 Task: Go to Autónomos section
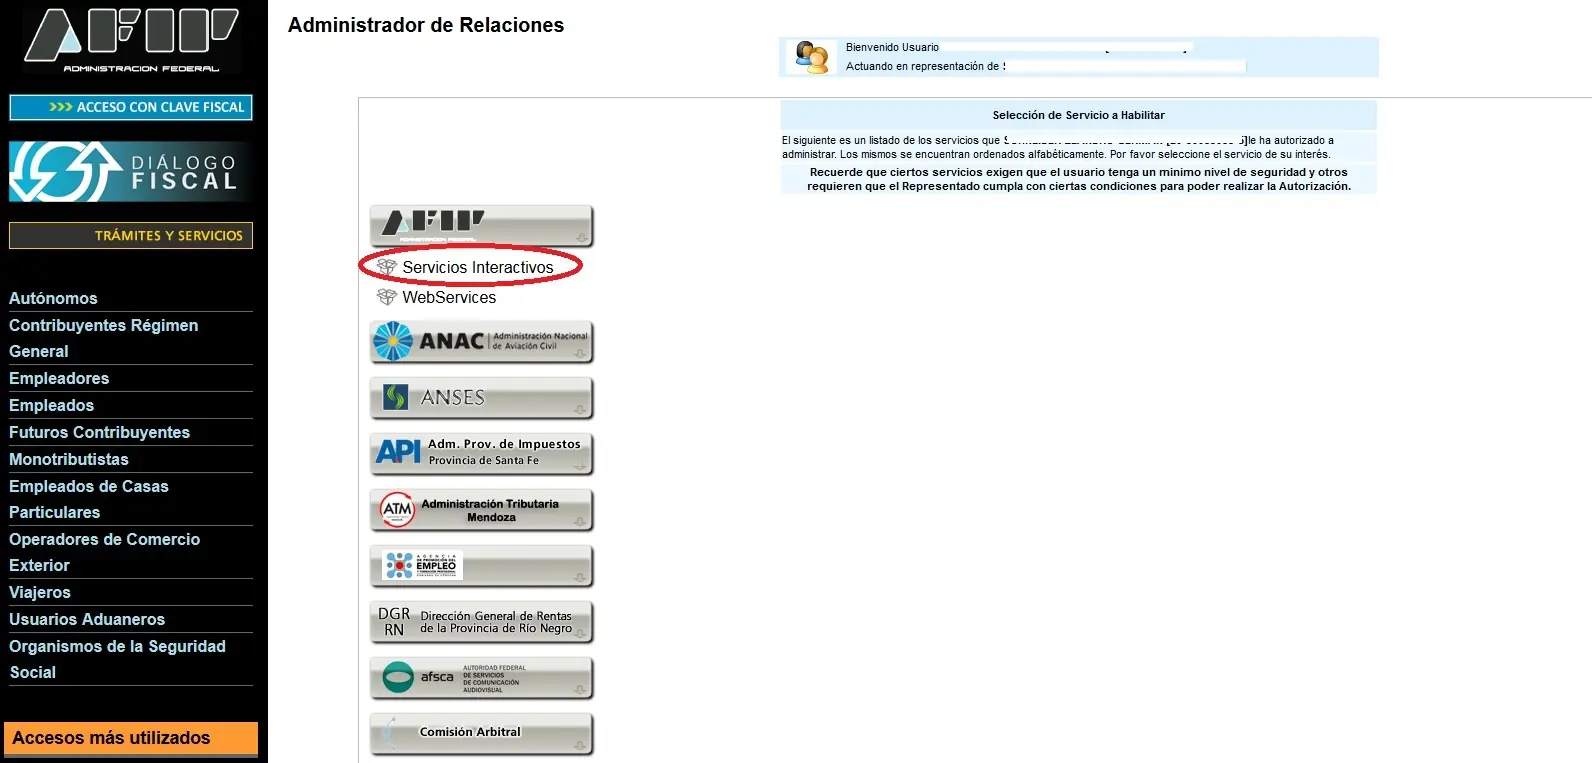pyautogui.click(x=53, y=298)
